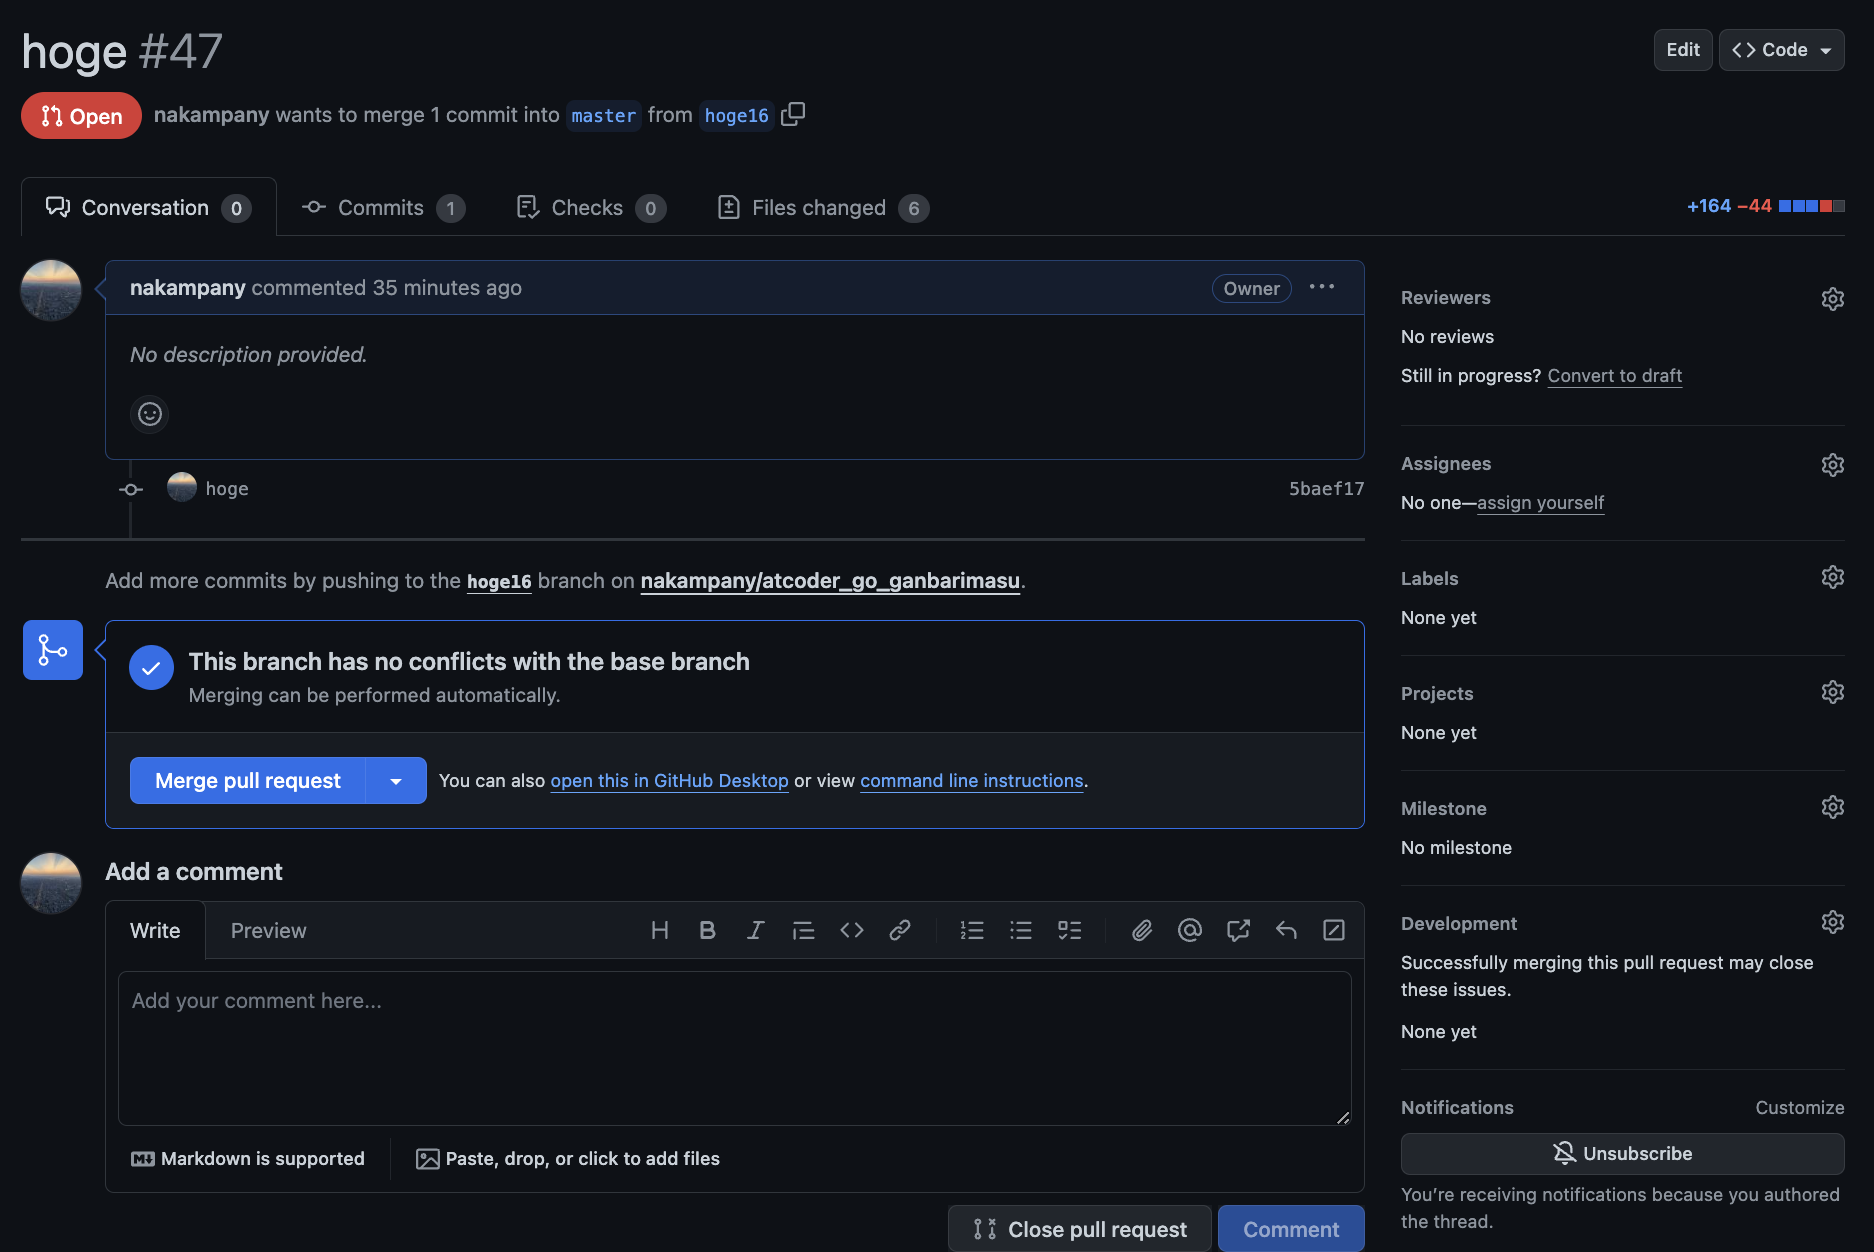The image size is (1874, 1252).
Task: Open the Reviewers gear settings
Action: click(x=1832, y=298)
